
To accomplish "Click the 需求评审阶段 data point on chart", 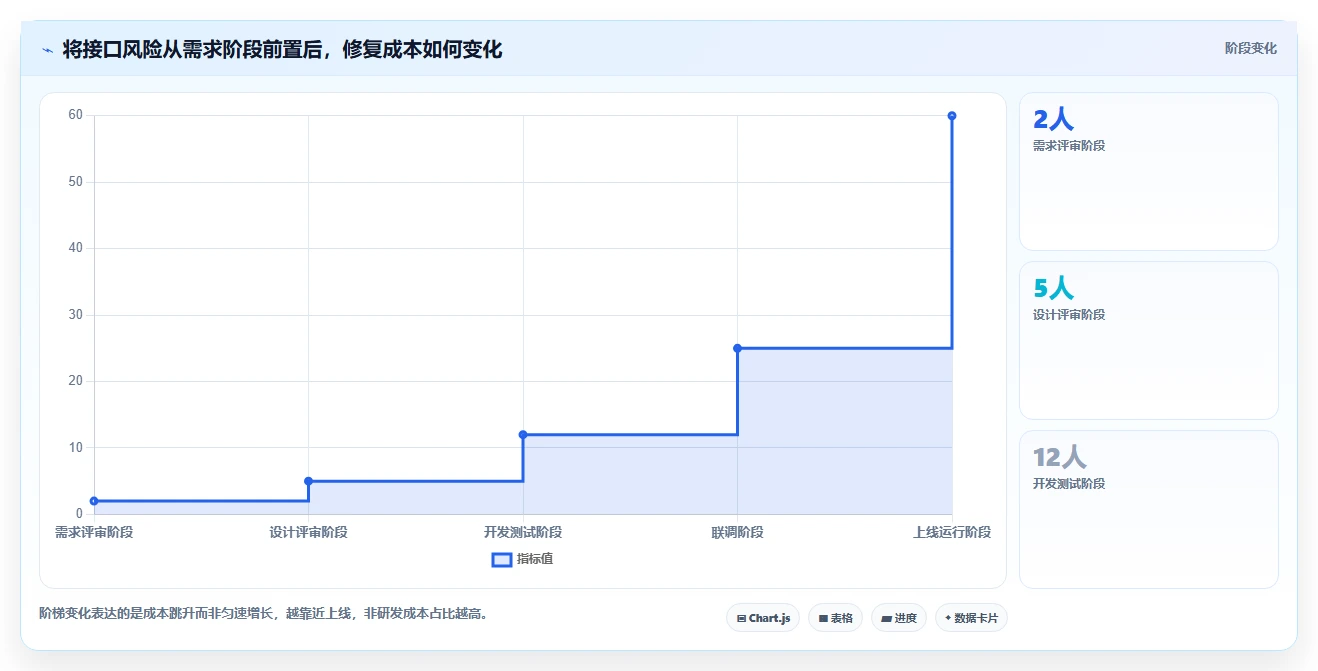I will (94, 501).
